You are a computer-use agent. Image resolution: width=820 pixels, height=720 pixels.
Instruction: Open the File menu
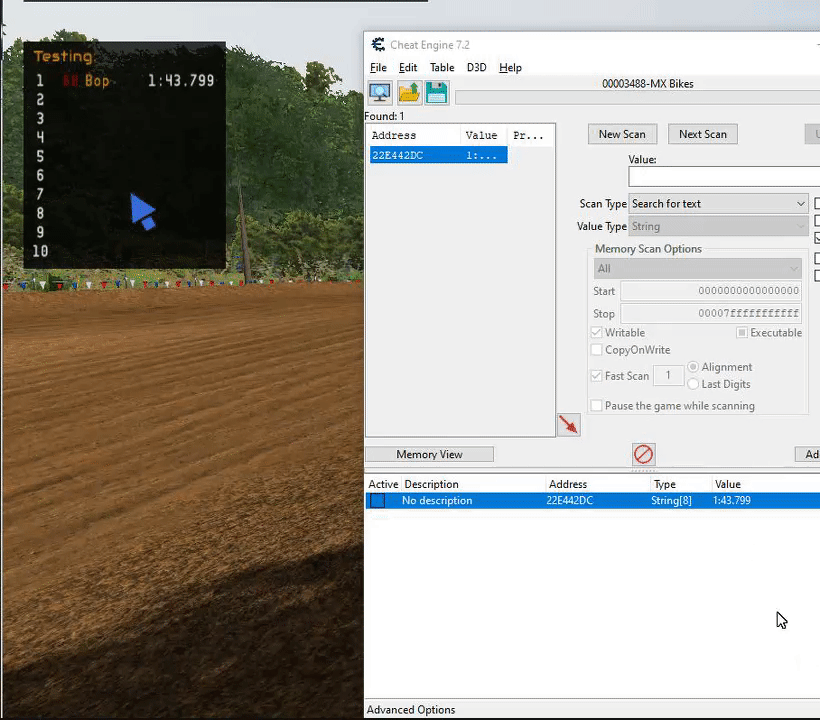(378, 67)
